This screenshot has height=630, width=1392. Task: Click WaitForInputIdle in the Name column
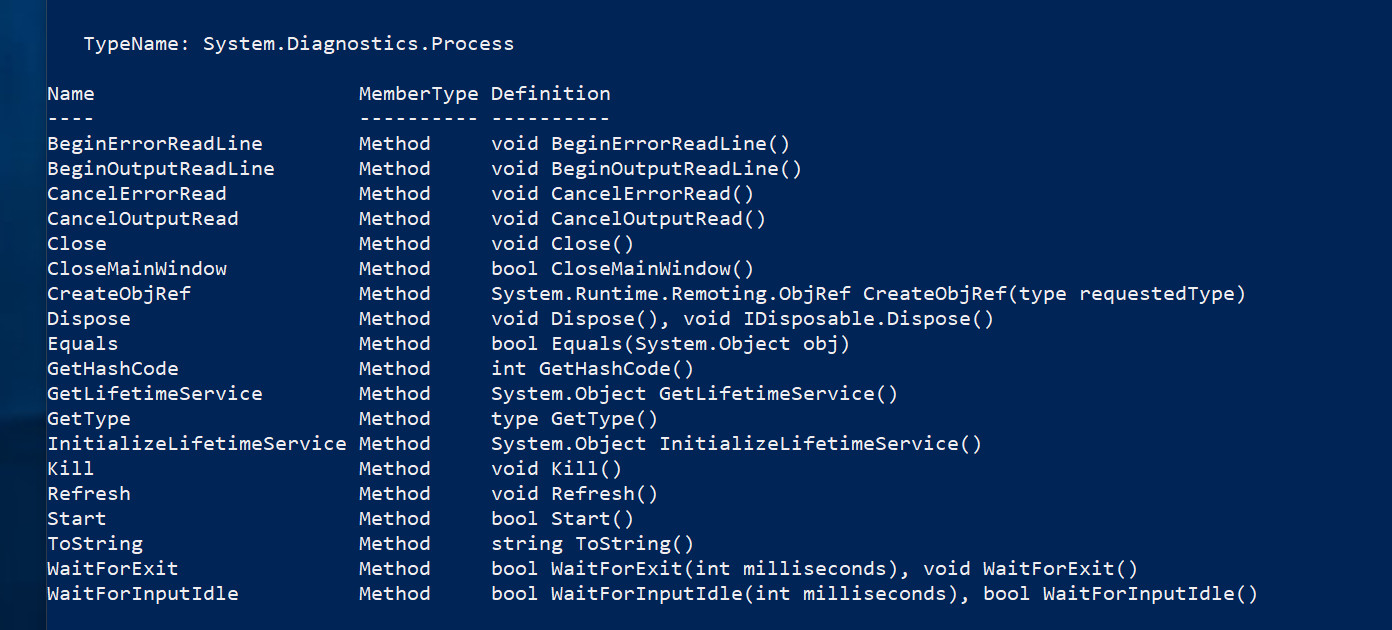pos(143,594)
